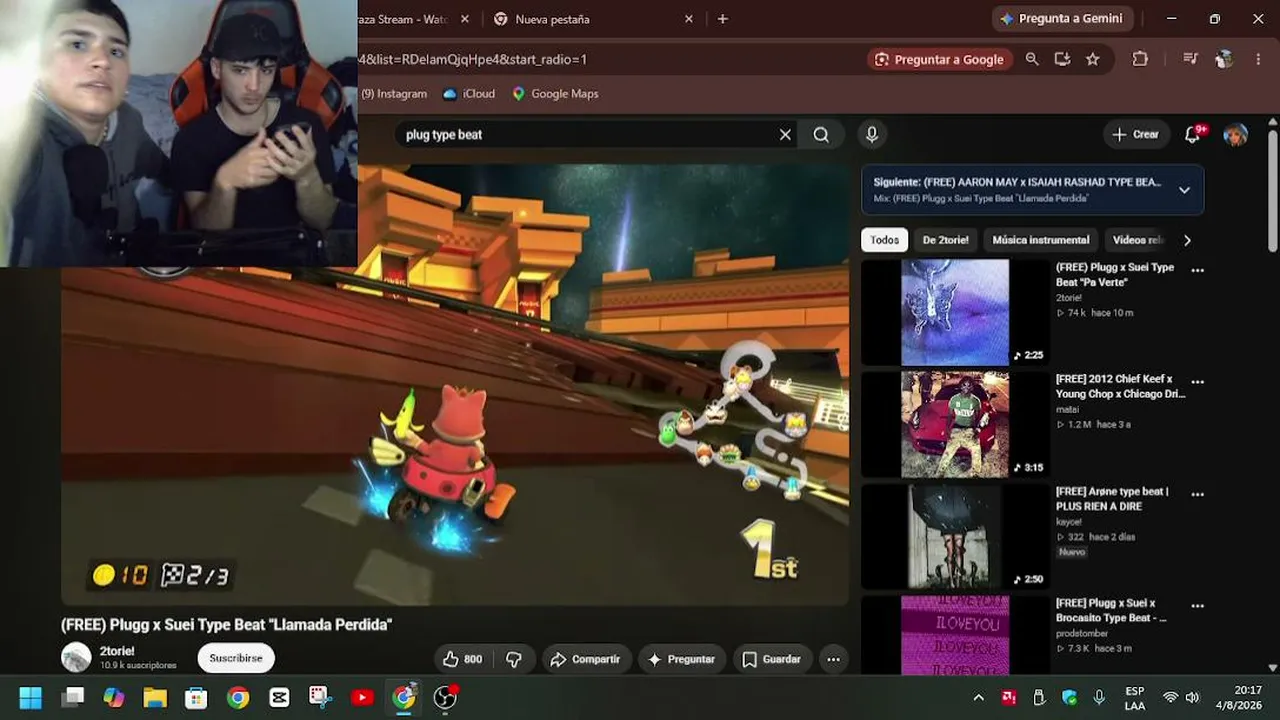Screen dimensions: 1280x720
Task: Click Suscribirse button
Action: click(x=236, y=658)
